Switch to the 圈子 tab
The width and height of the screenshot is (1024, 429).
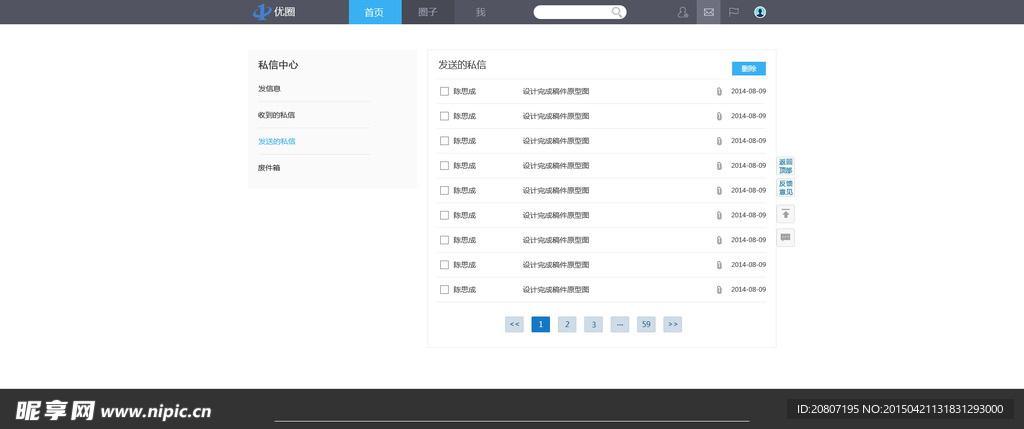[x=428, y=12]
